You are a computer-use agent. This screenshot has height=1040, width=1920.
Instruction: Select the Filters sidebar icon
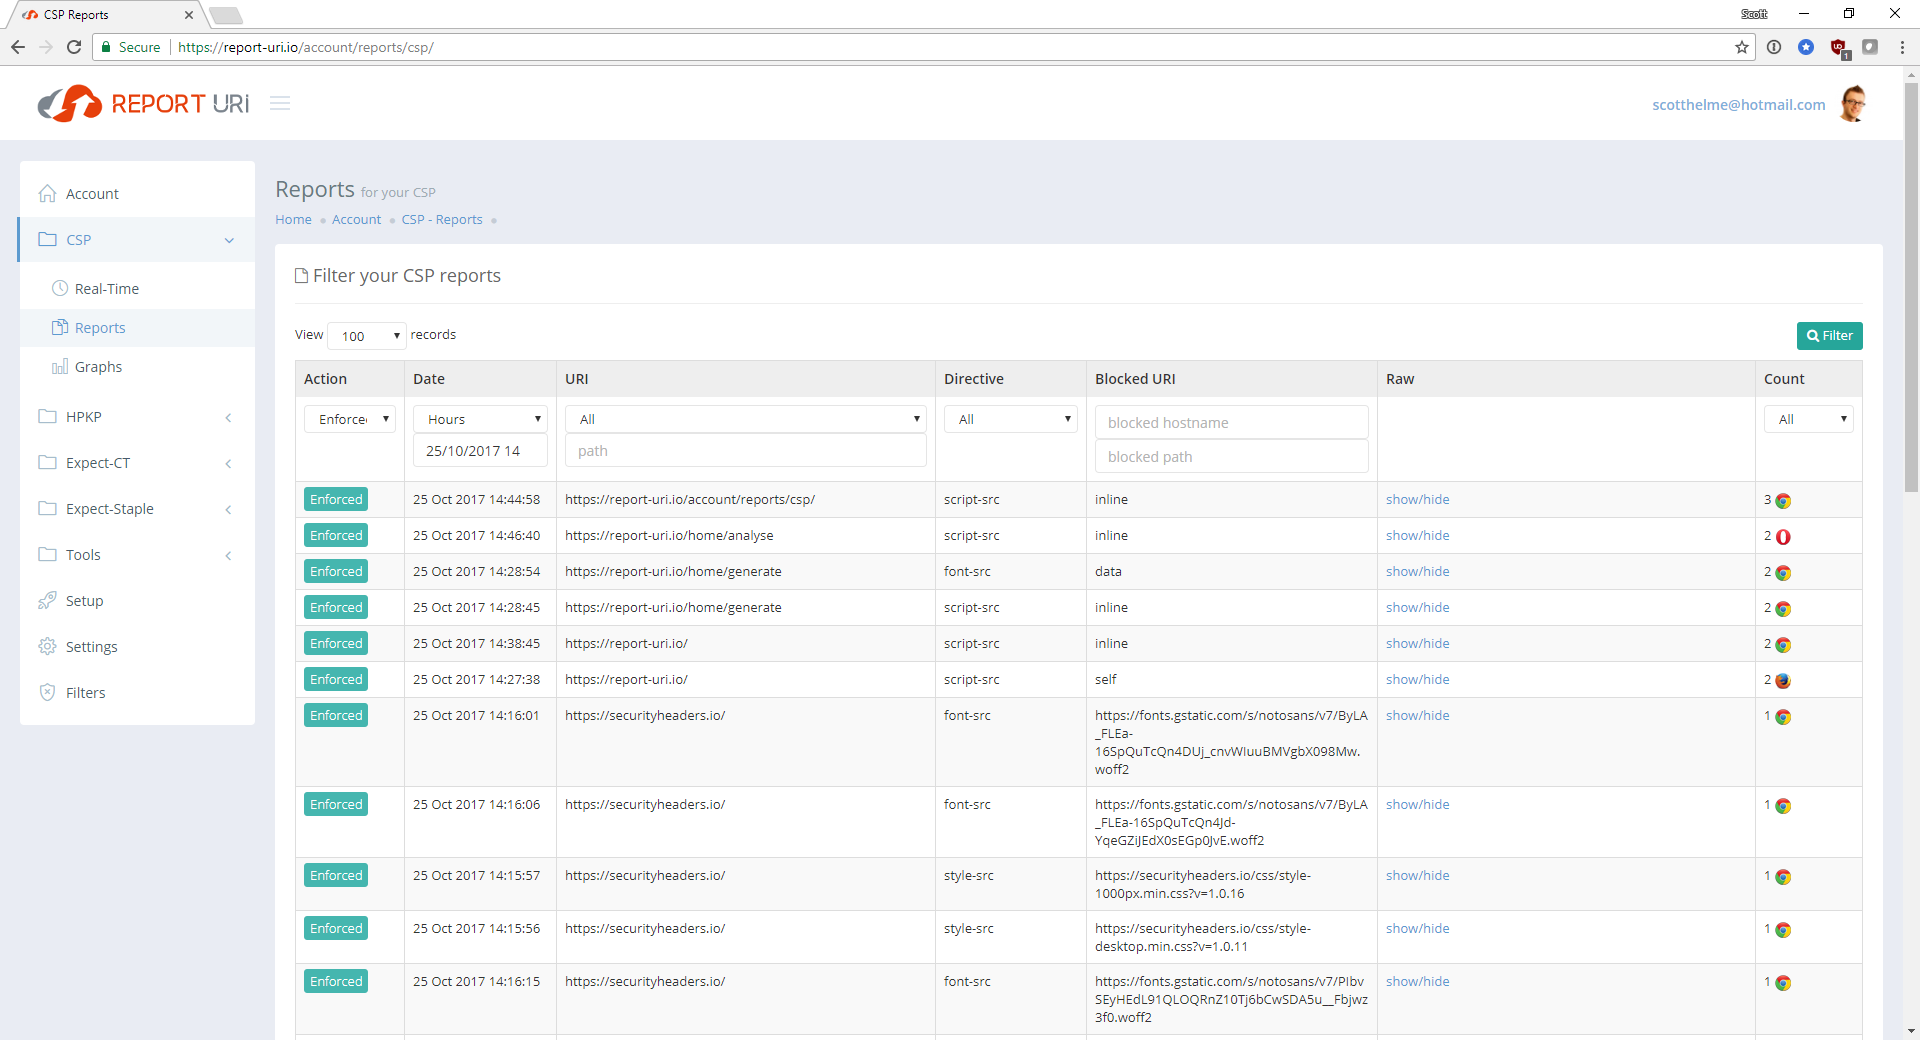pyautogui.click(x=47, y=692)
